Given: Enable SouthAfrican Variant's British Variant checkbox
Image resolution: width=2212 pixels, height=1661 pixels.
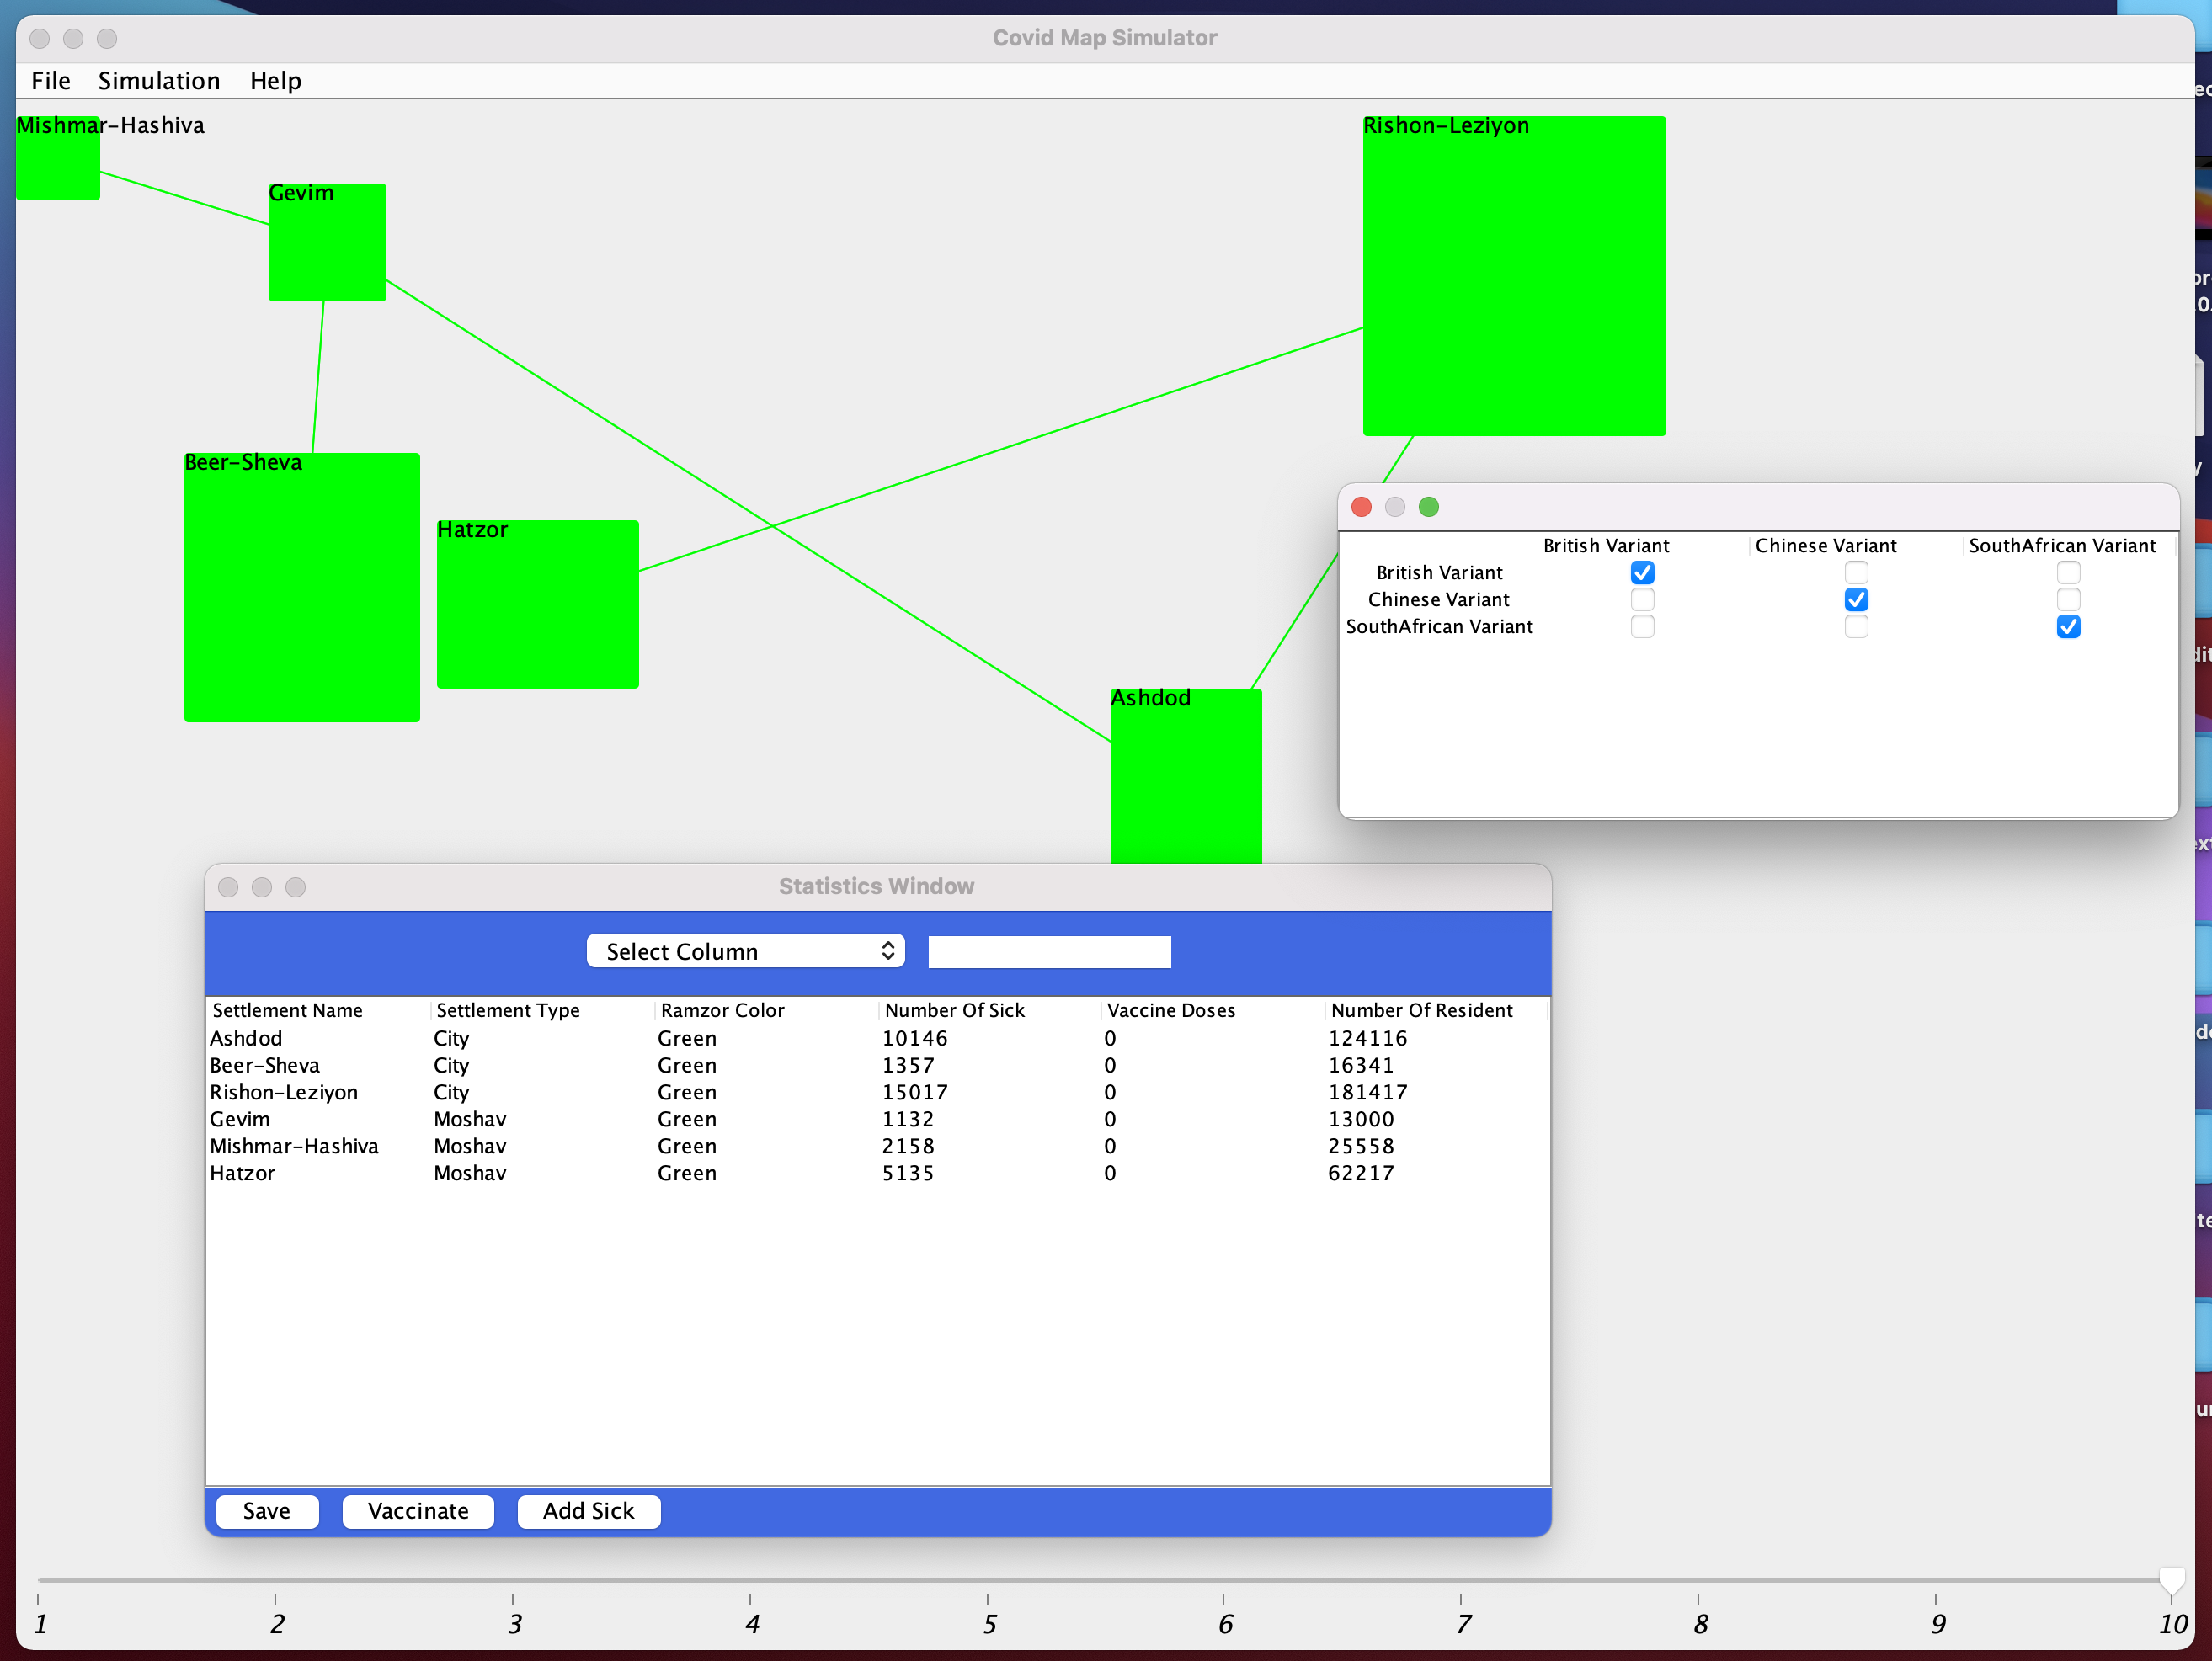Looking at the screenshot, I should [1643, 627].
